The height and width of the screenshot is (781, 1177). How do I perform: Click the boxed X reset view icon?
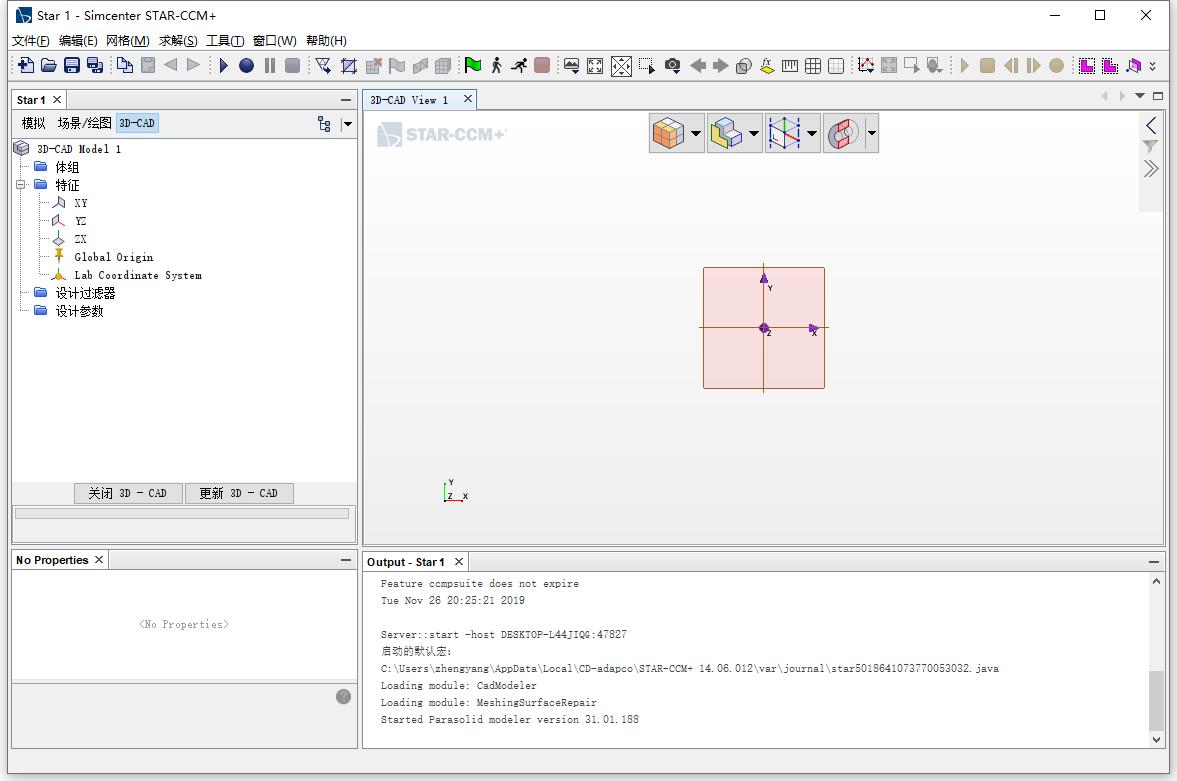pos(622,65)
